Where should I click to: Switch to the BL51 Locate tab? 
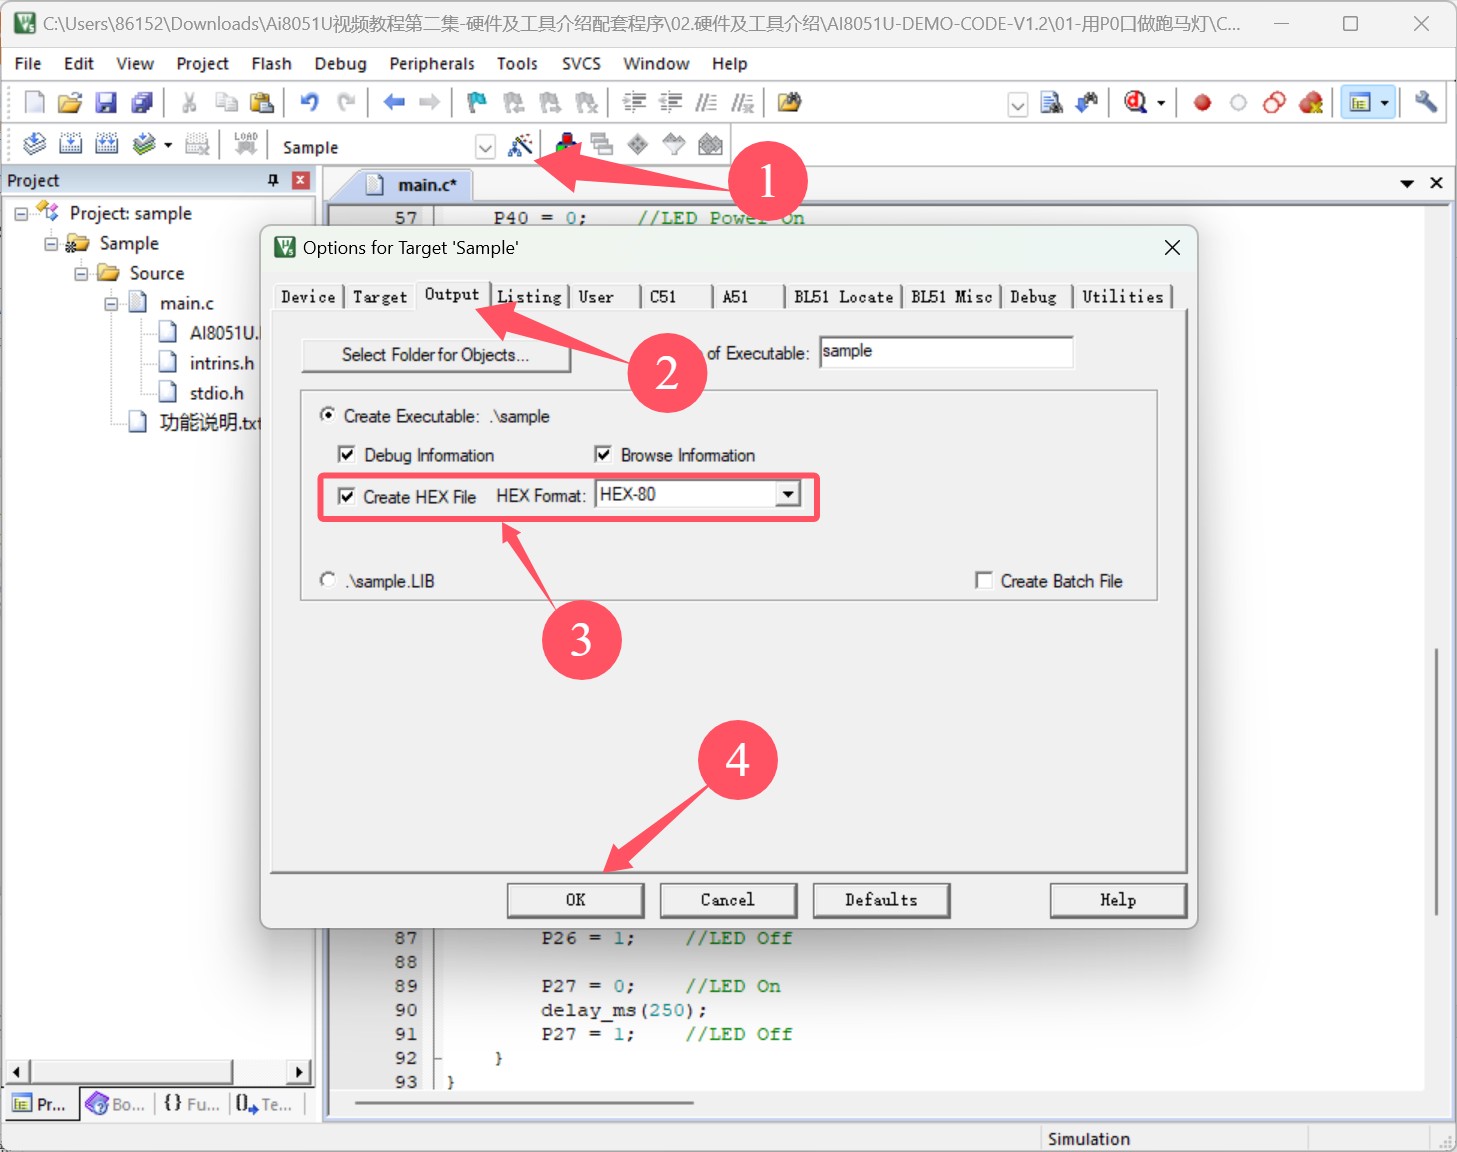pos(843,297)
